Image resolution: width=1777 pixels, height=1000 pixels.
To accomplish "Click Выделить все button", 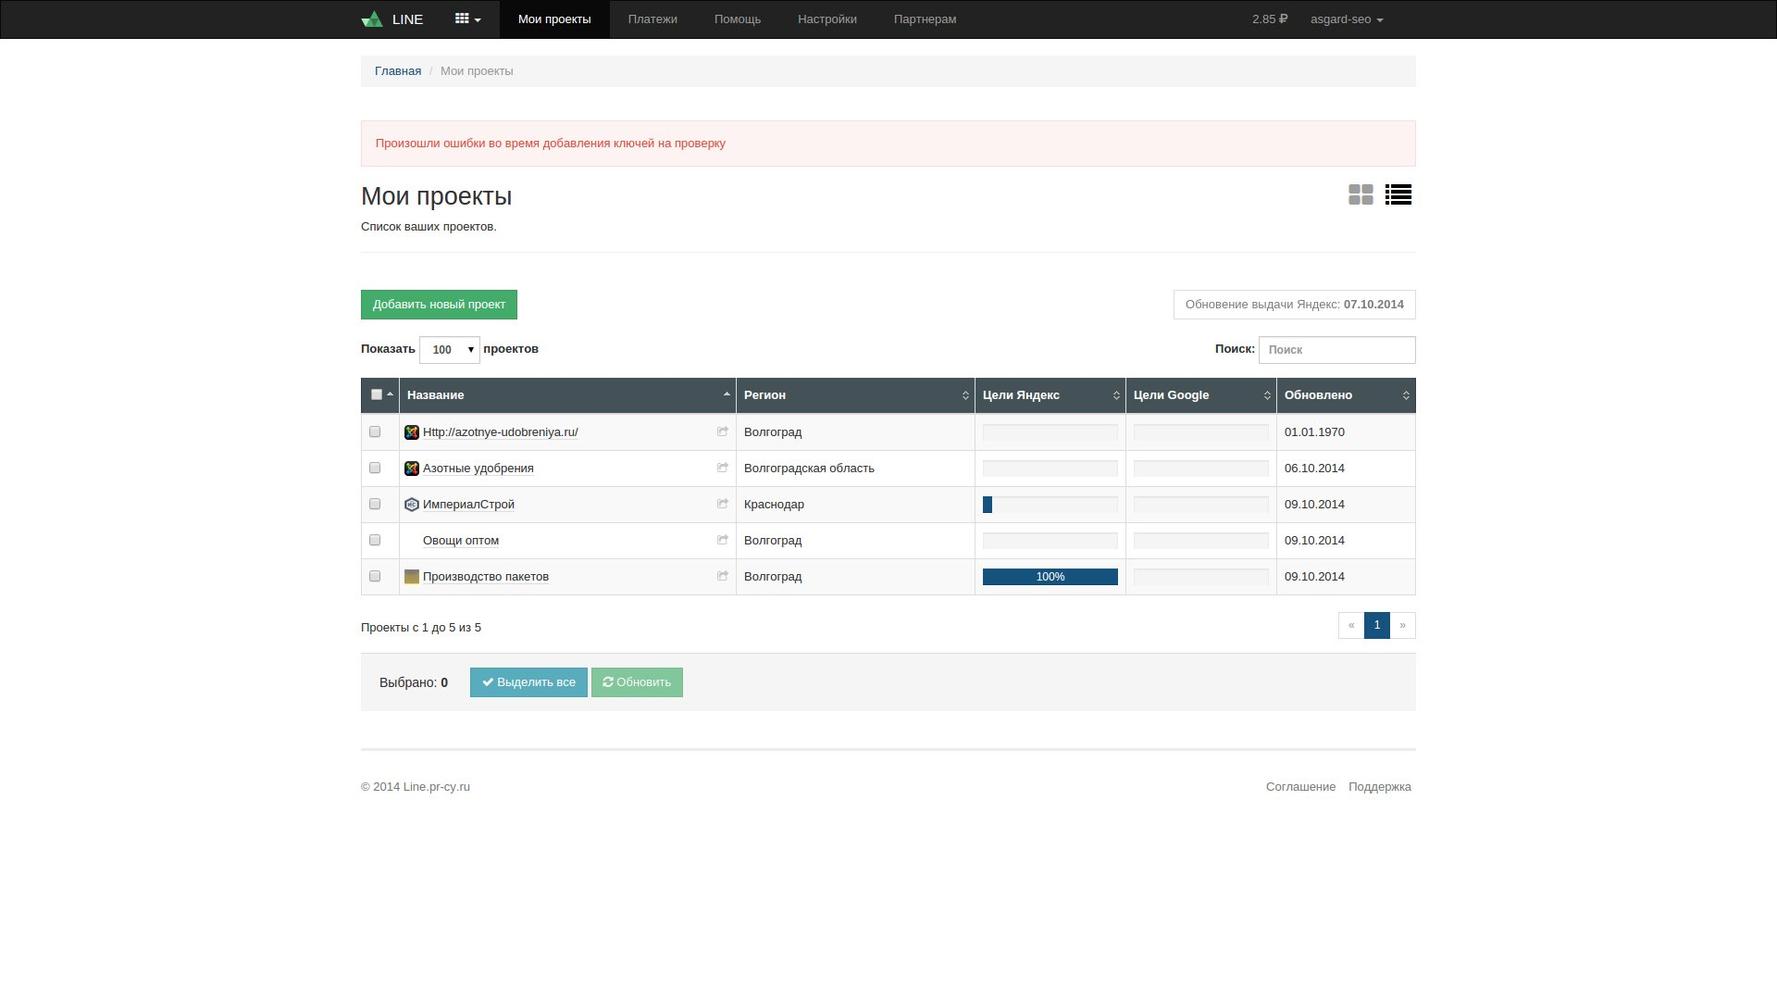I will 528,682.
